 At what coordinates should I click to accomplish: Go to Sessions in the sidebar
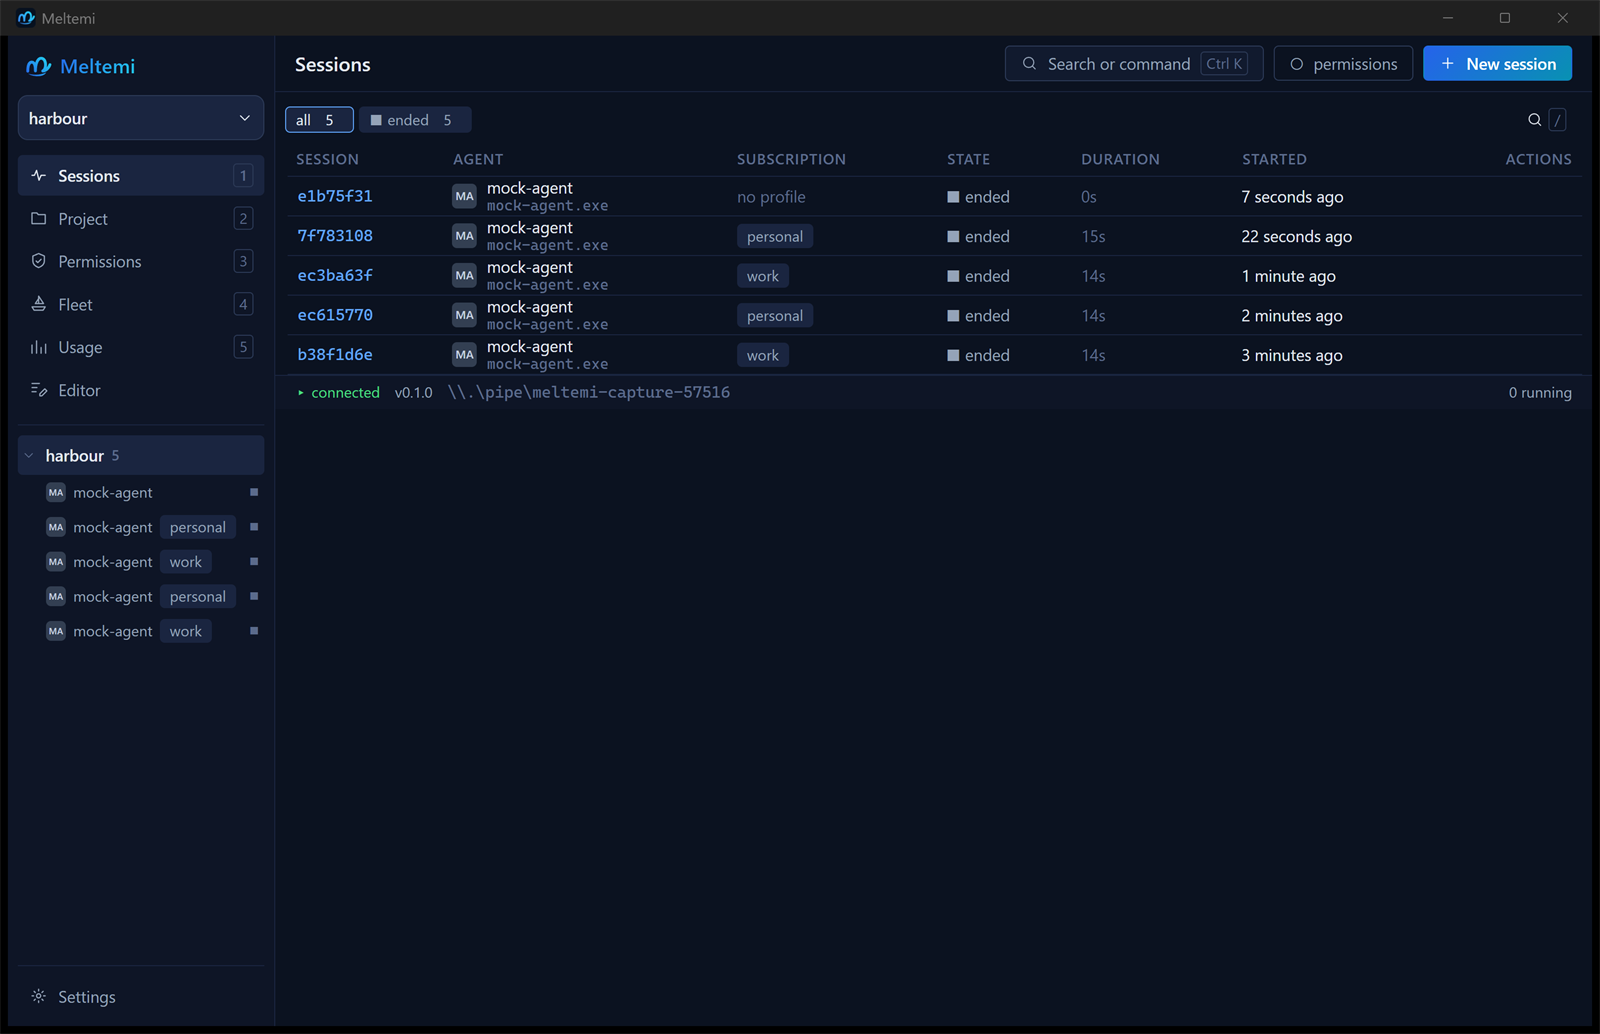pyautogui.click(x=141, y=176)
